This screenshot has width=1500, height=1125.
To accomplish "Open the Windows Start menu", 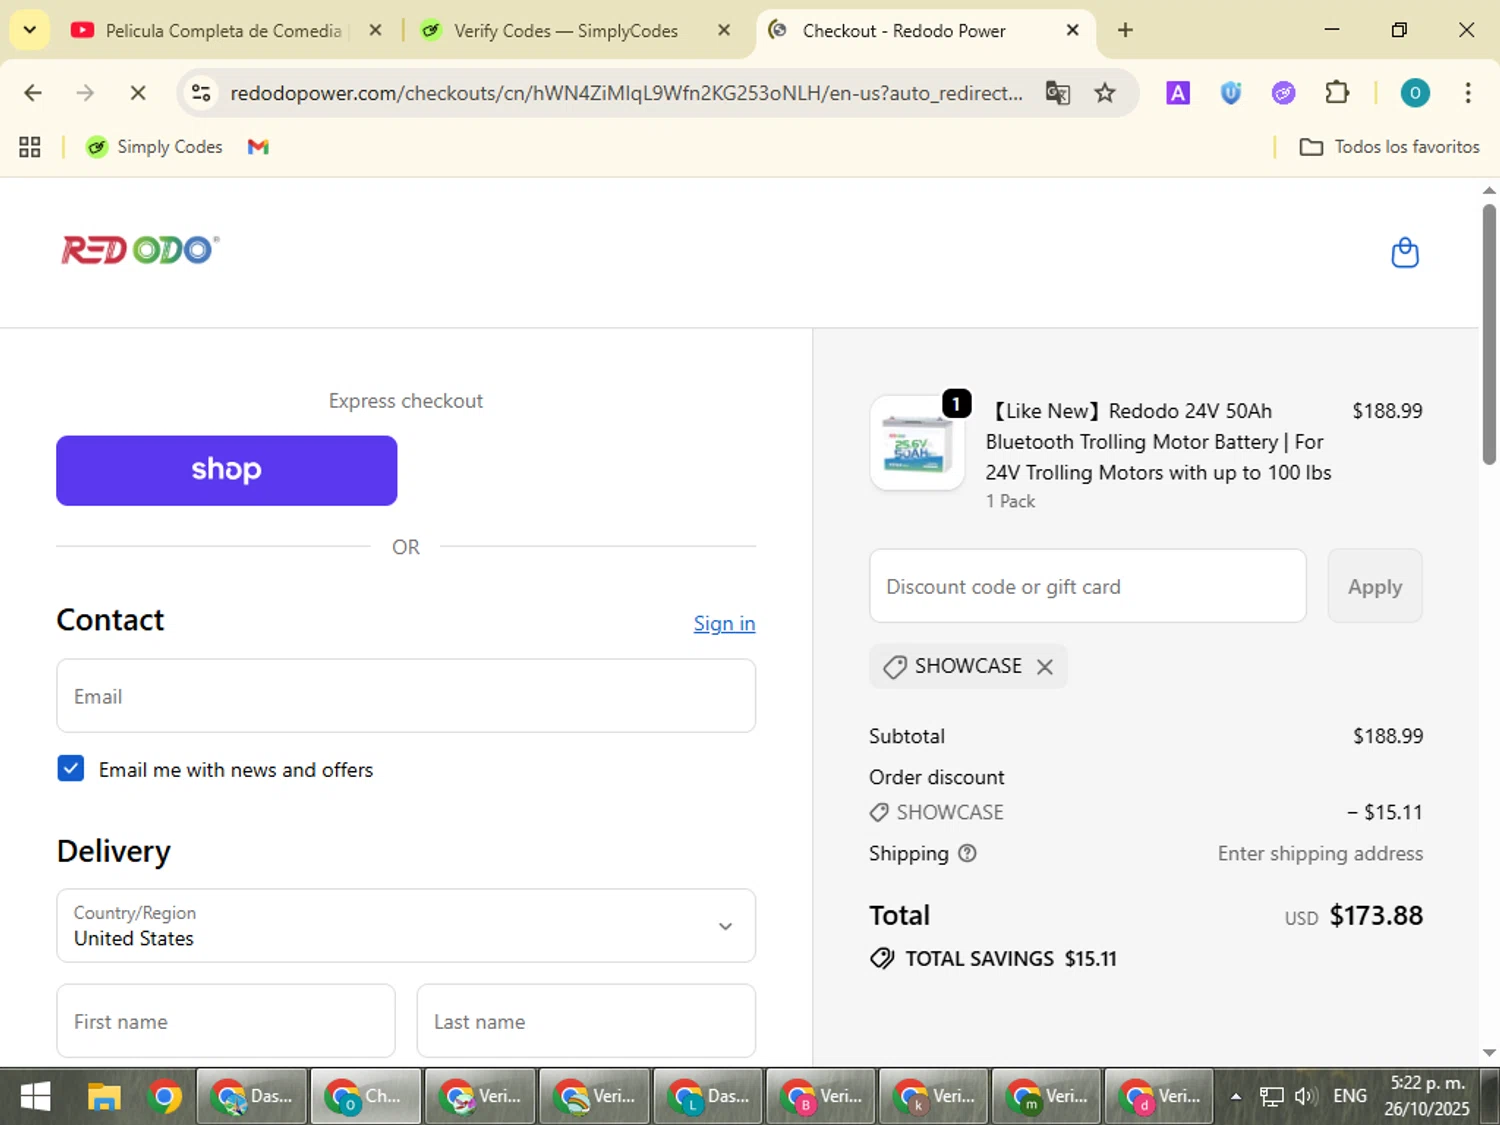I will pos(35,1097).
